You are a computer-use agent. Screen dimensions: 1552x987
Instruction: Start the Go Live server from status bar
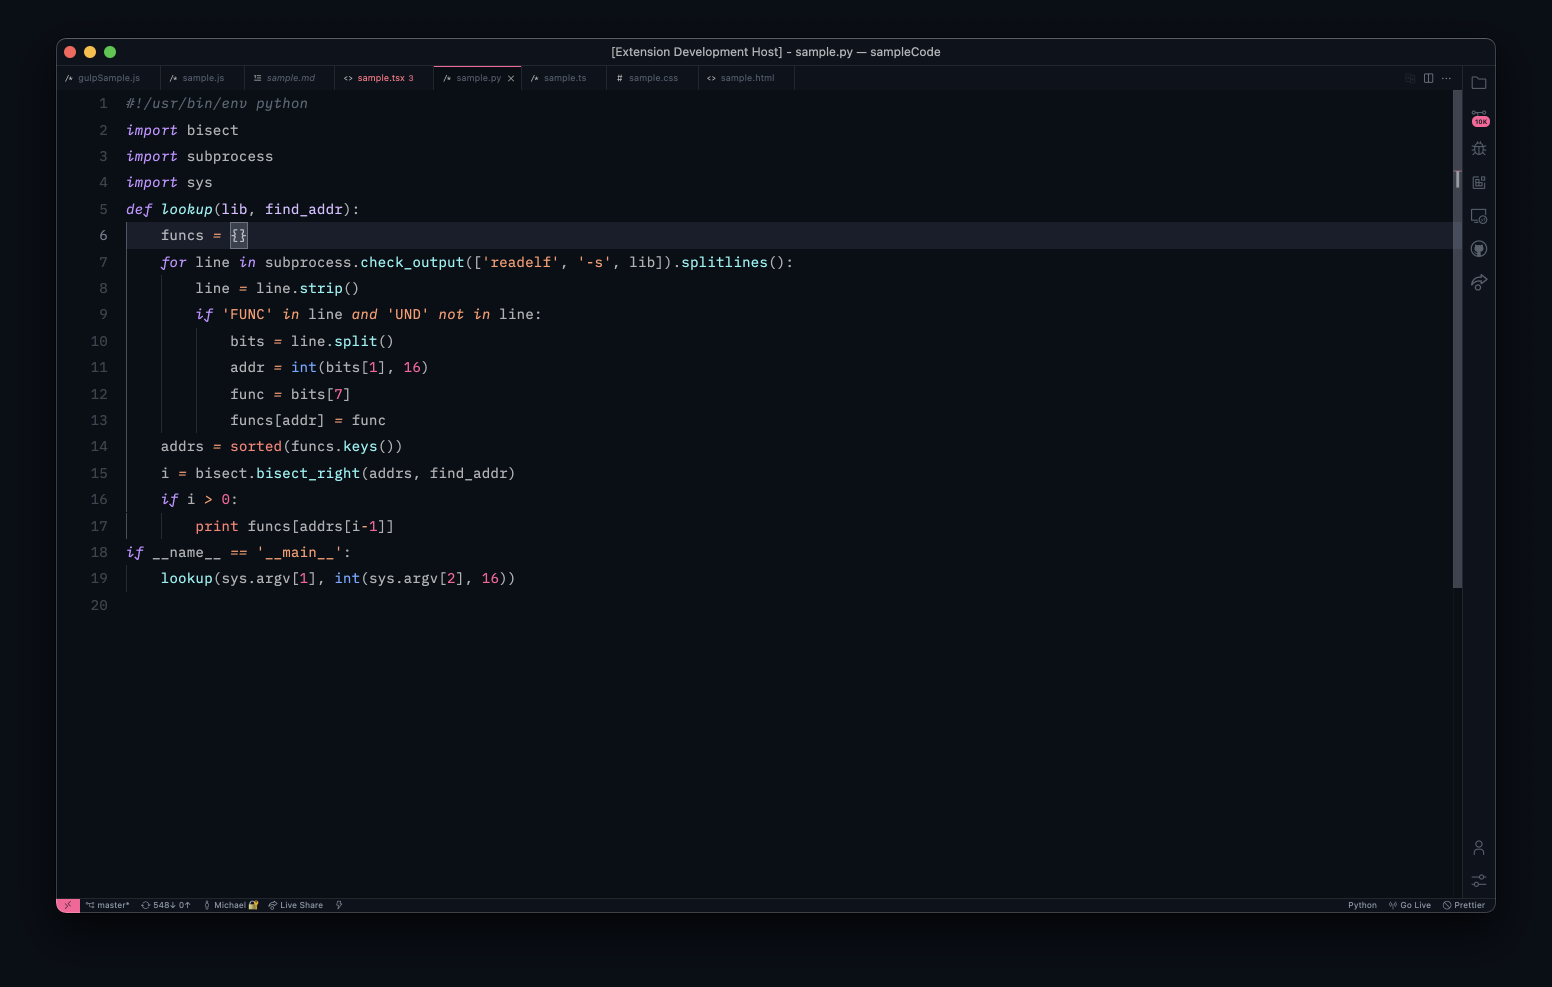[1410, 905]
